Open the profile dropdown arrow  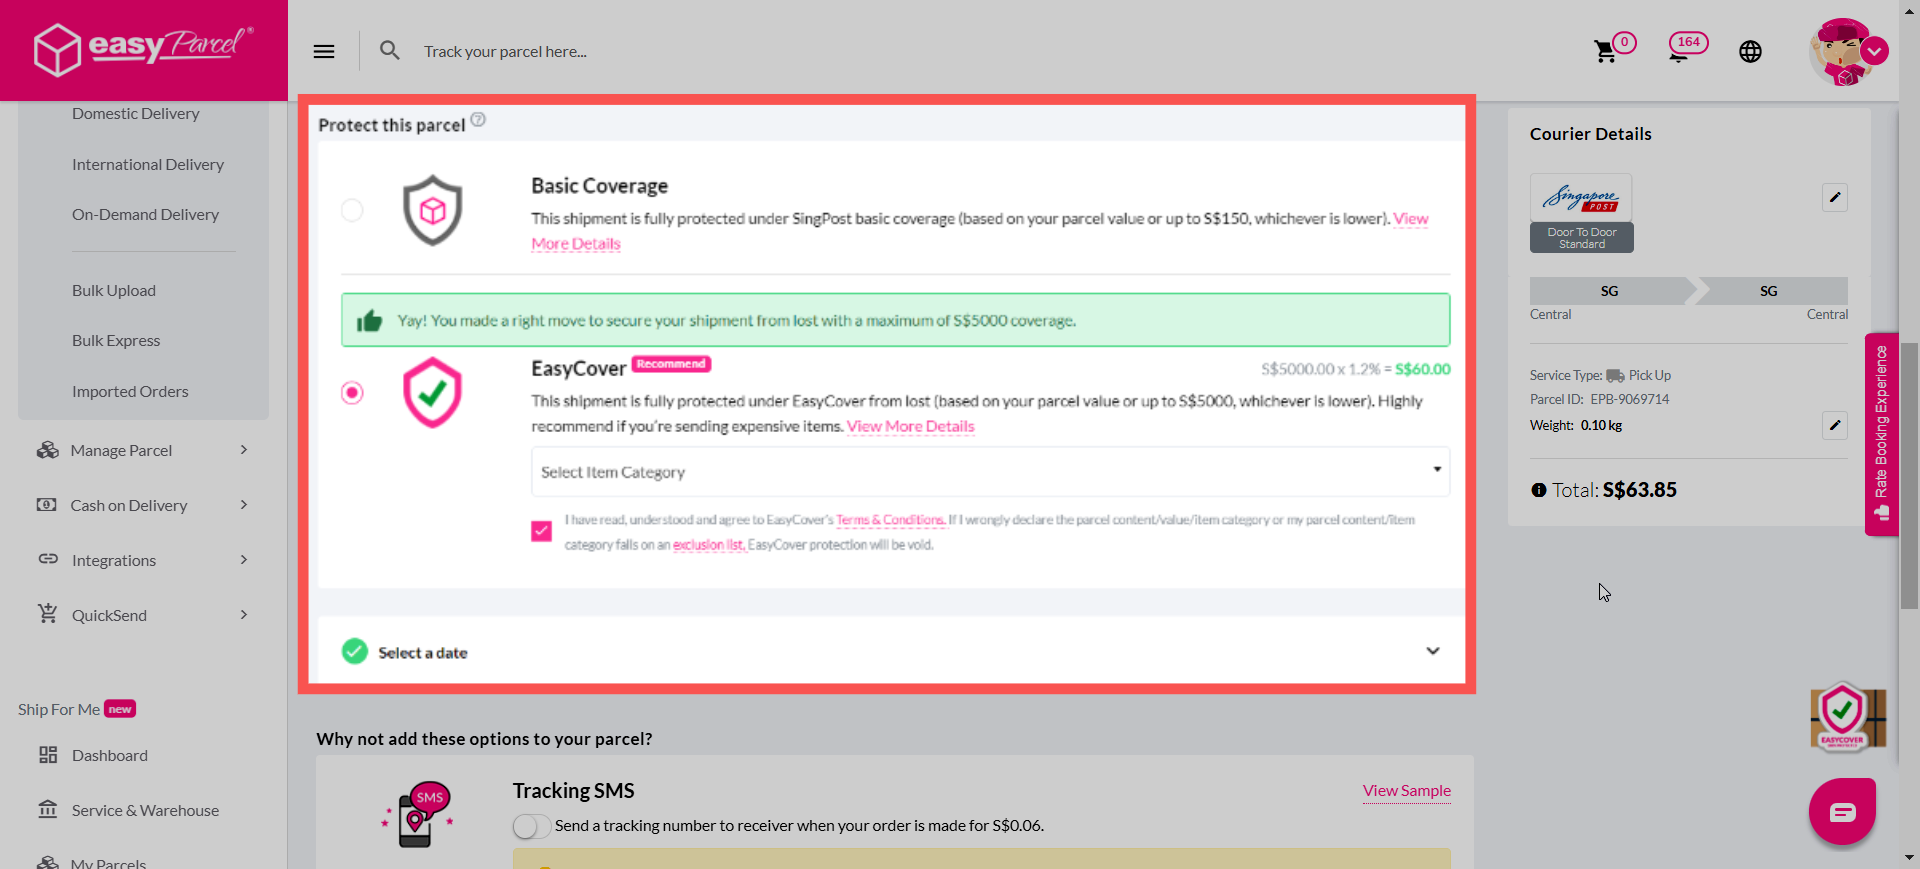1874,52
